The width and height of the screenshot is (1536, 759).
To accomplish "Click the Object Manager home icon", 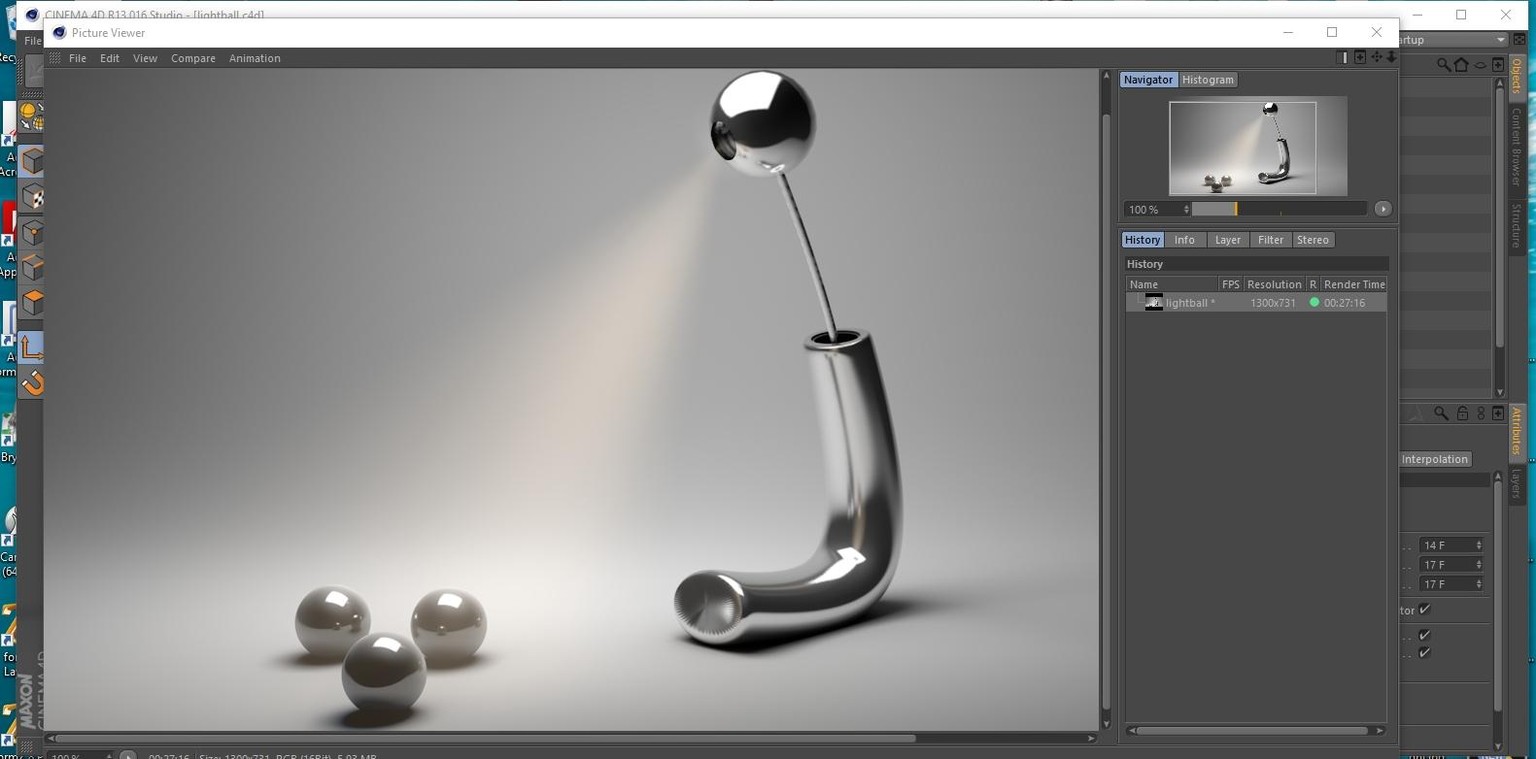I will tap(1461, 65).
